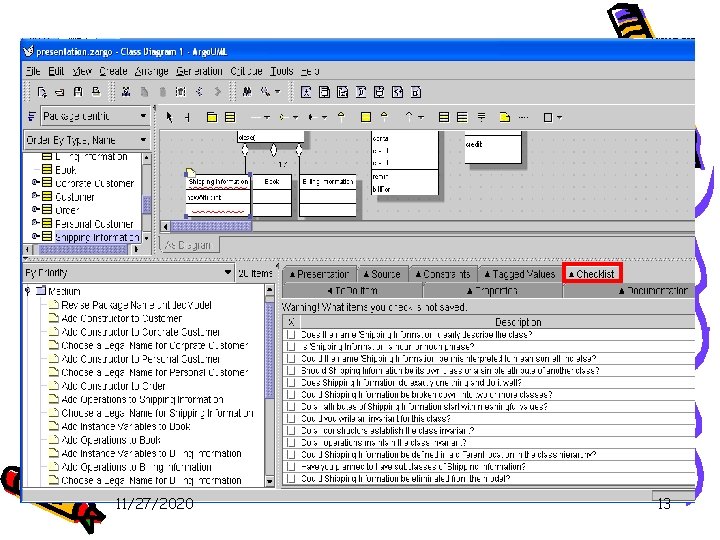Select Shipping Information in explorer tree

tap(97, 237)
